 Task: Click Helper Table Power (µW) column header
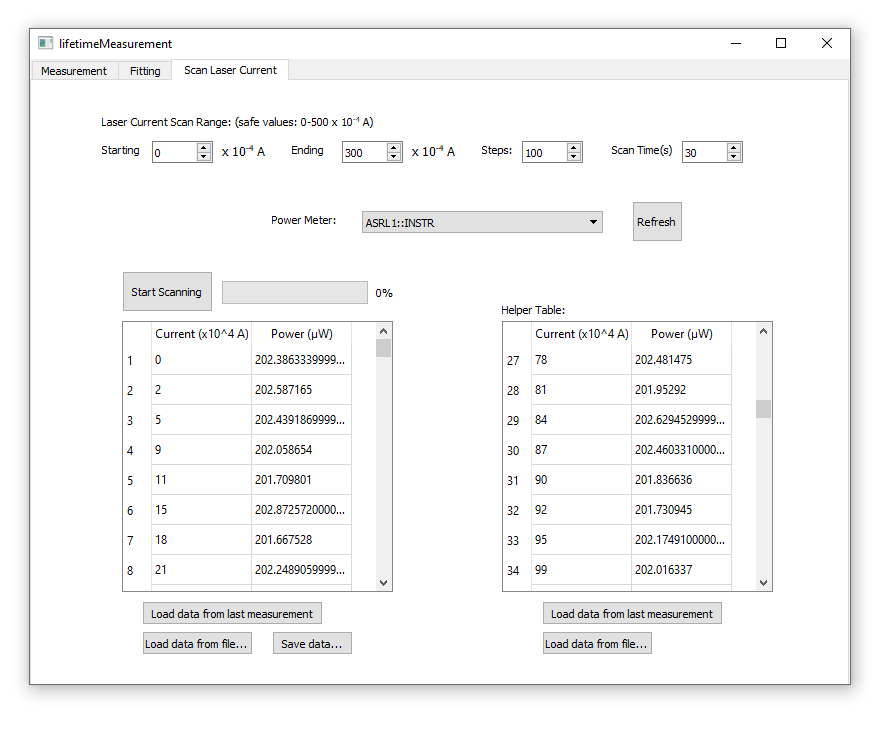click(x=681, y=334)
